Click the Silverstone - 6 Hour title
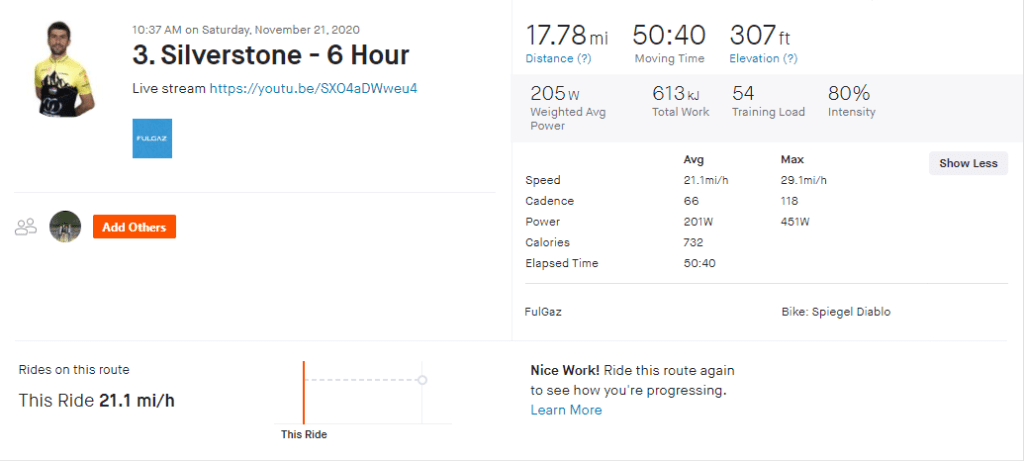1024x461 pixels. (270, 54)
